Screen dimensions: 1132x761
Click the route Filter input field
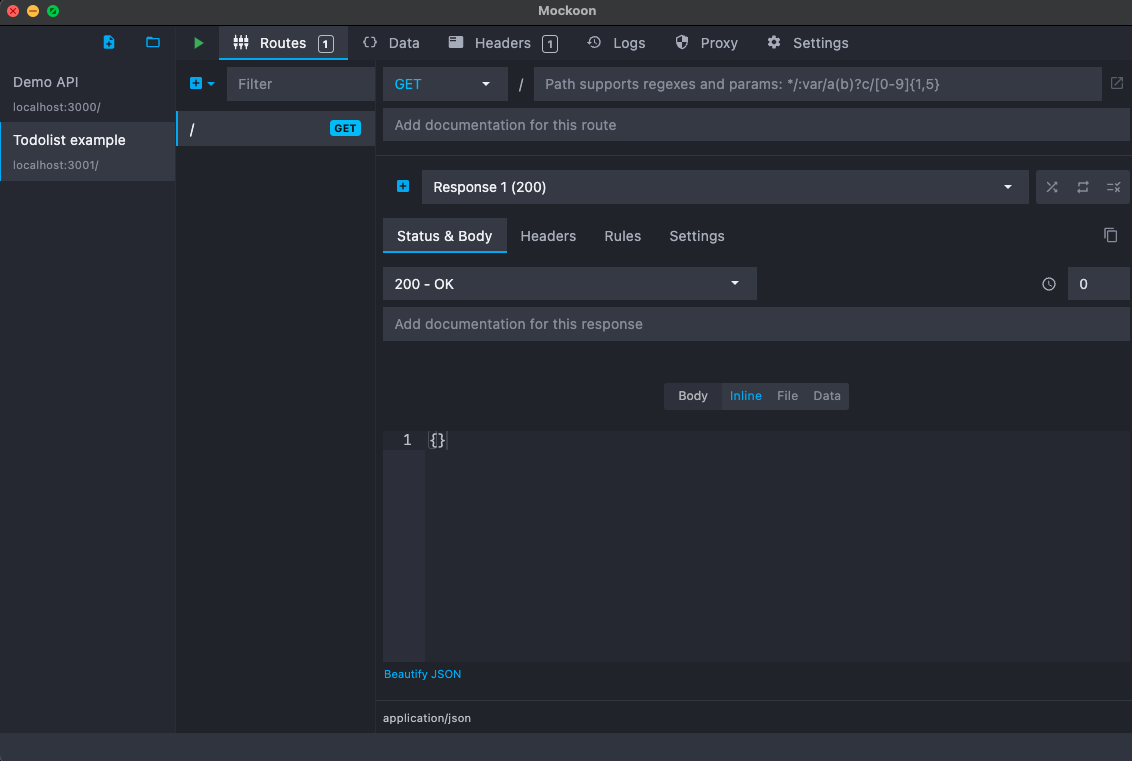[300, 84]
